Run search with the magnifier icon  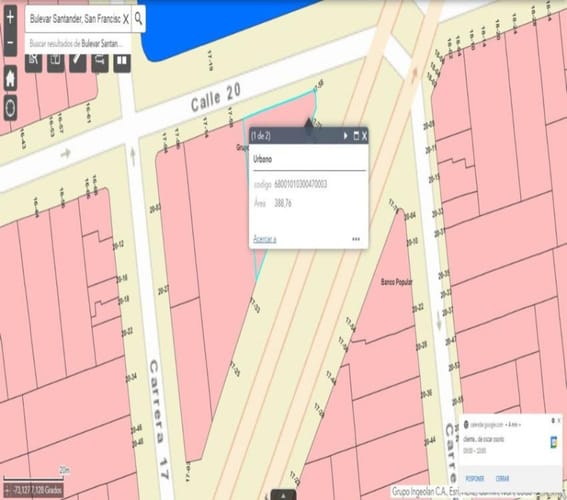(x=138, y=18)
